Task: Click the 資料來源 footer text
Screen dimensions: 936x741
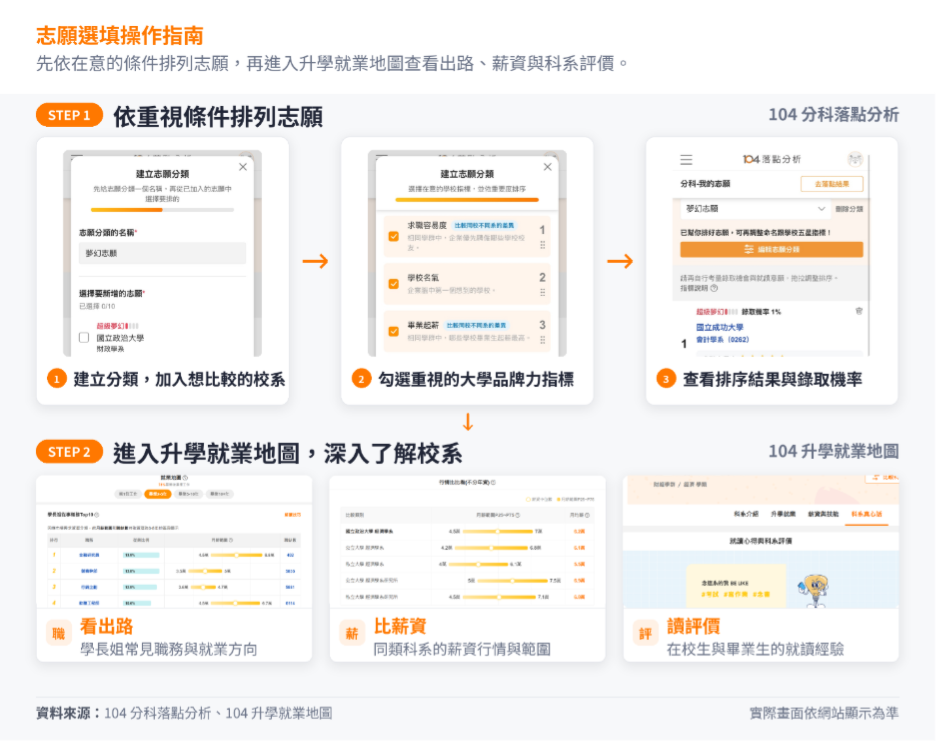Action: 184,713
